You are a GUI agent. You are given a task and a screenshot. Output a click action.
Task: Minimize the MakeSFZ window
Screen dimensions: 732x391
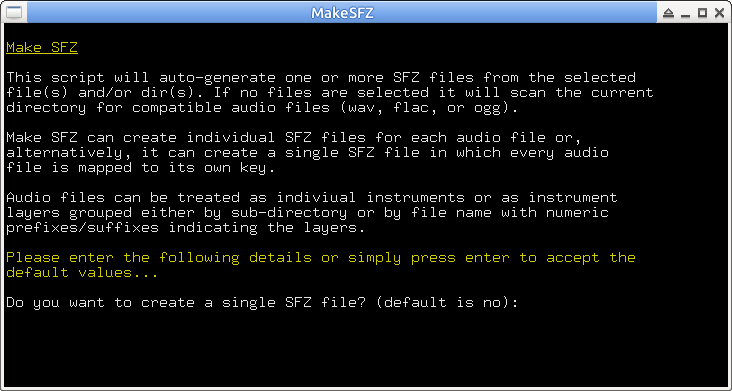coord(685,13)
